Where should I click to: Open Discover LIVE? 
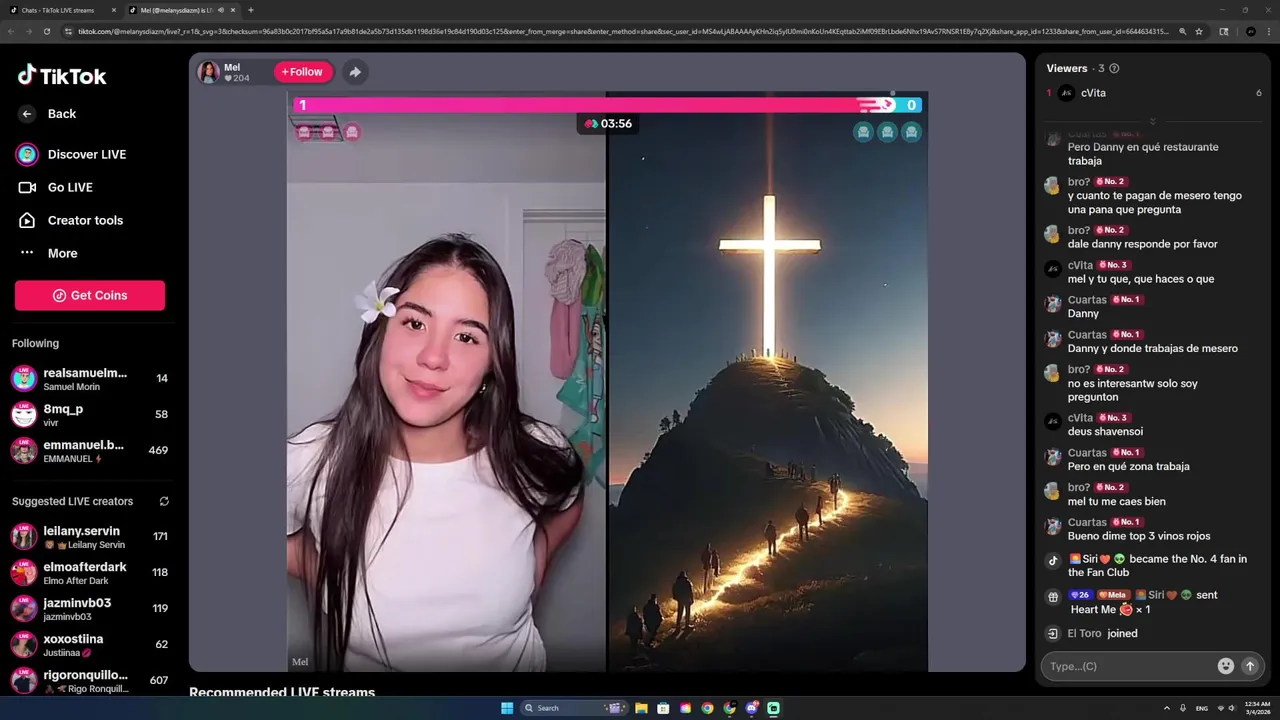coord(86,154)
